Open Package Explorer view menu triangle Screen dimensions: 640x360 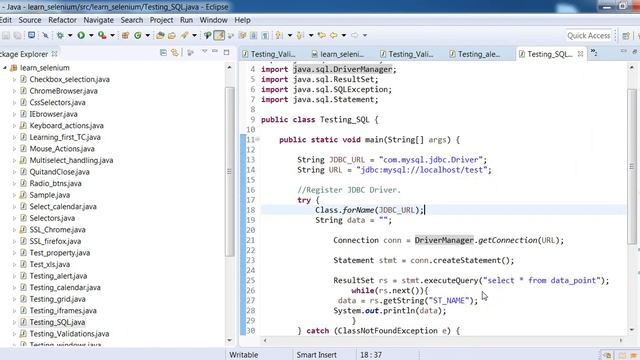(204, 51)
